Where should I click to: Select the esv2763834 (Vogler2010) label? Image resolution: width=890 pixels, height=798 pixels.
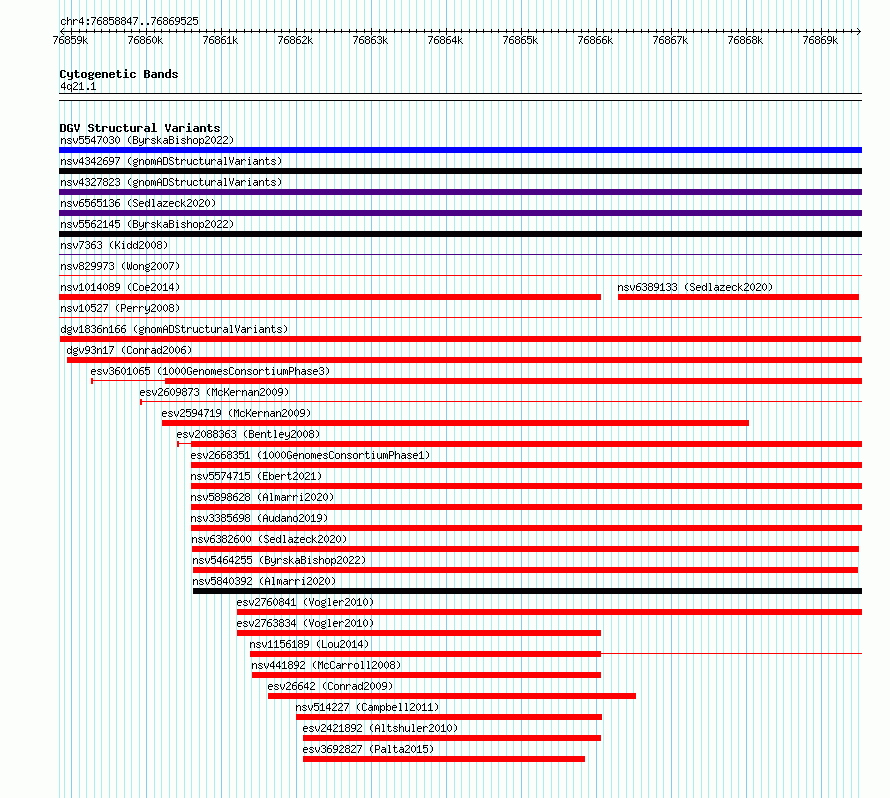[305, 623]
